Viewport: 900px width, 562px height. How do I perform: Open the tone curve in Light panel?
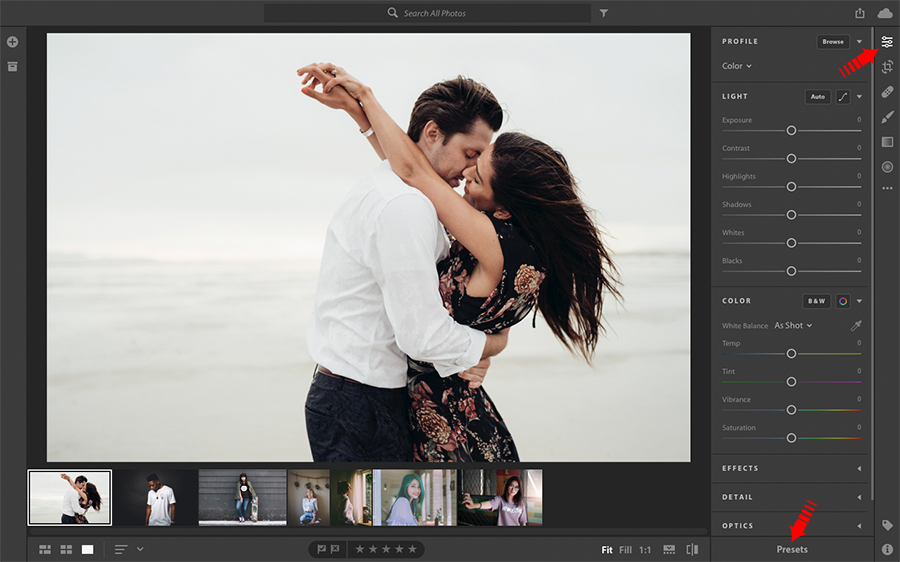(842, 97)
